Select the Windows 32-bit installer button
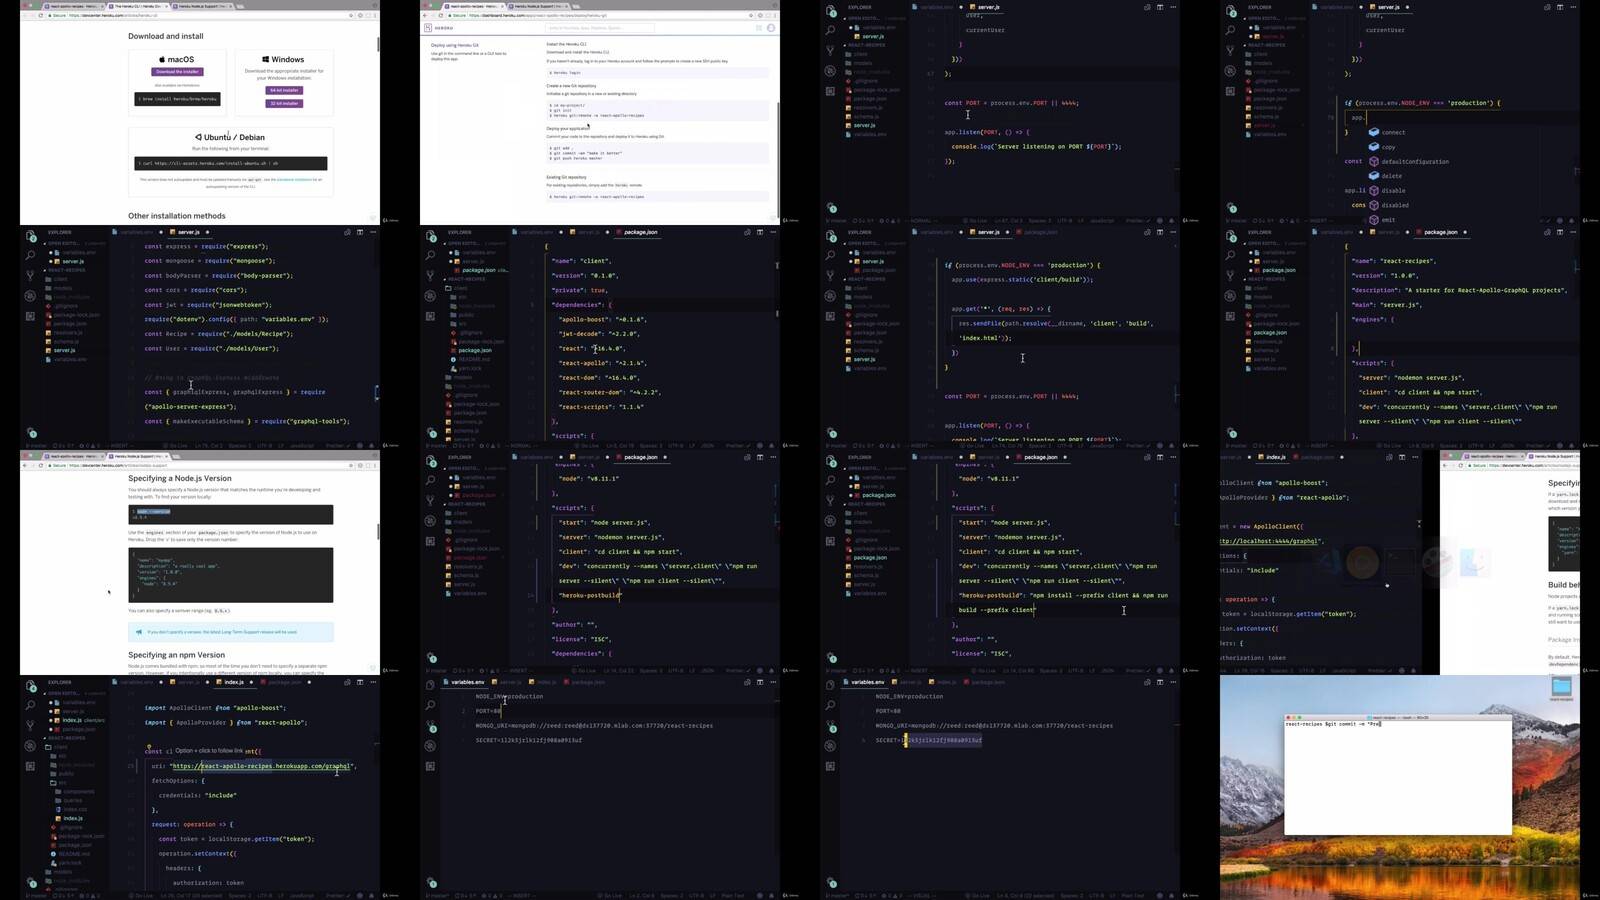This screenshot has width=1600, height=900. coord(285,103)
